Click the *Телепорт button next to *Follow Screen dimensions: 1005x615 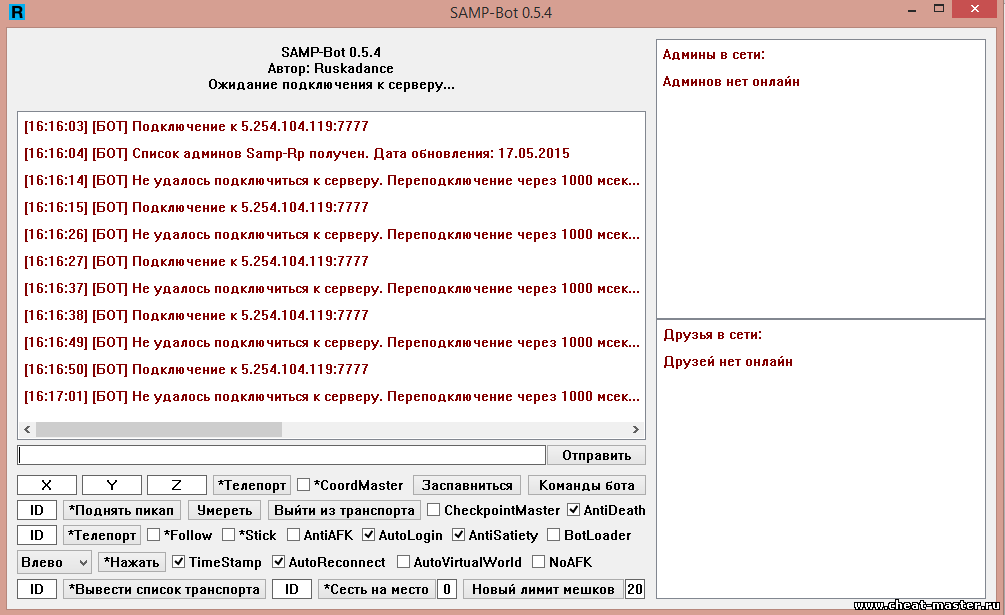point(103,535)
